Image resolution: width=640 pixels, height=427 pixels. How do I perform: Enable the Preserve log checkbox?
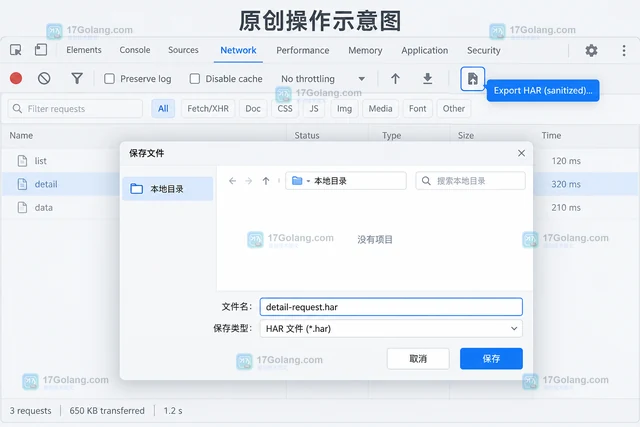109,78
